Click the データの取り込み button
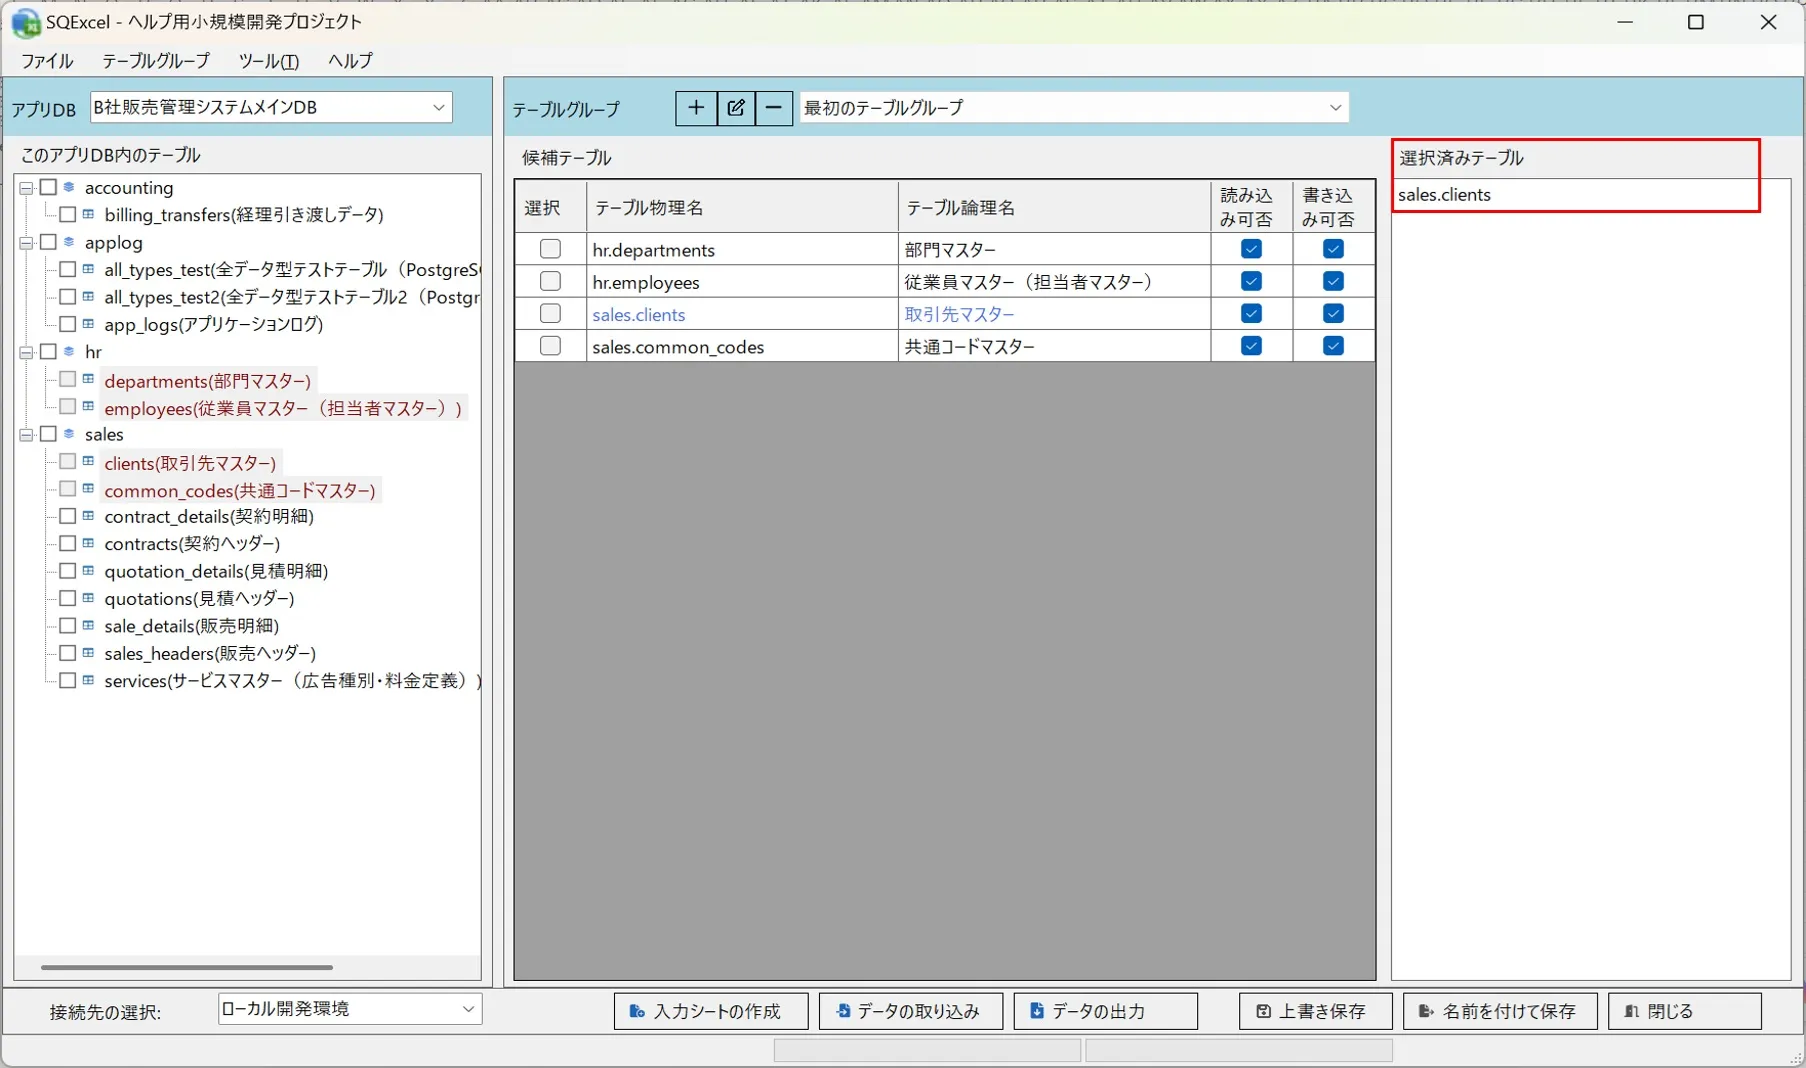 tap(912, 1011)
